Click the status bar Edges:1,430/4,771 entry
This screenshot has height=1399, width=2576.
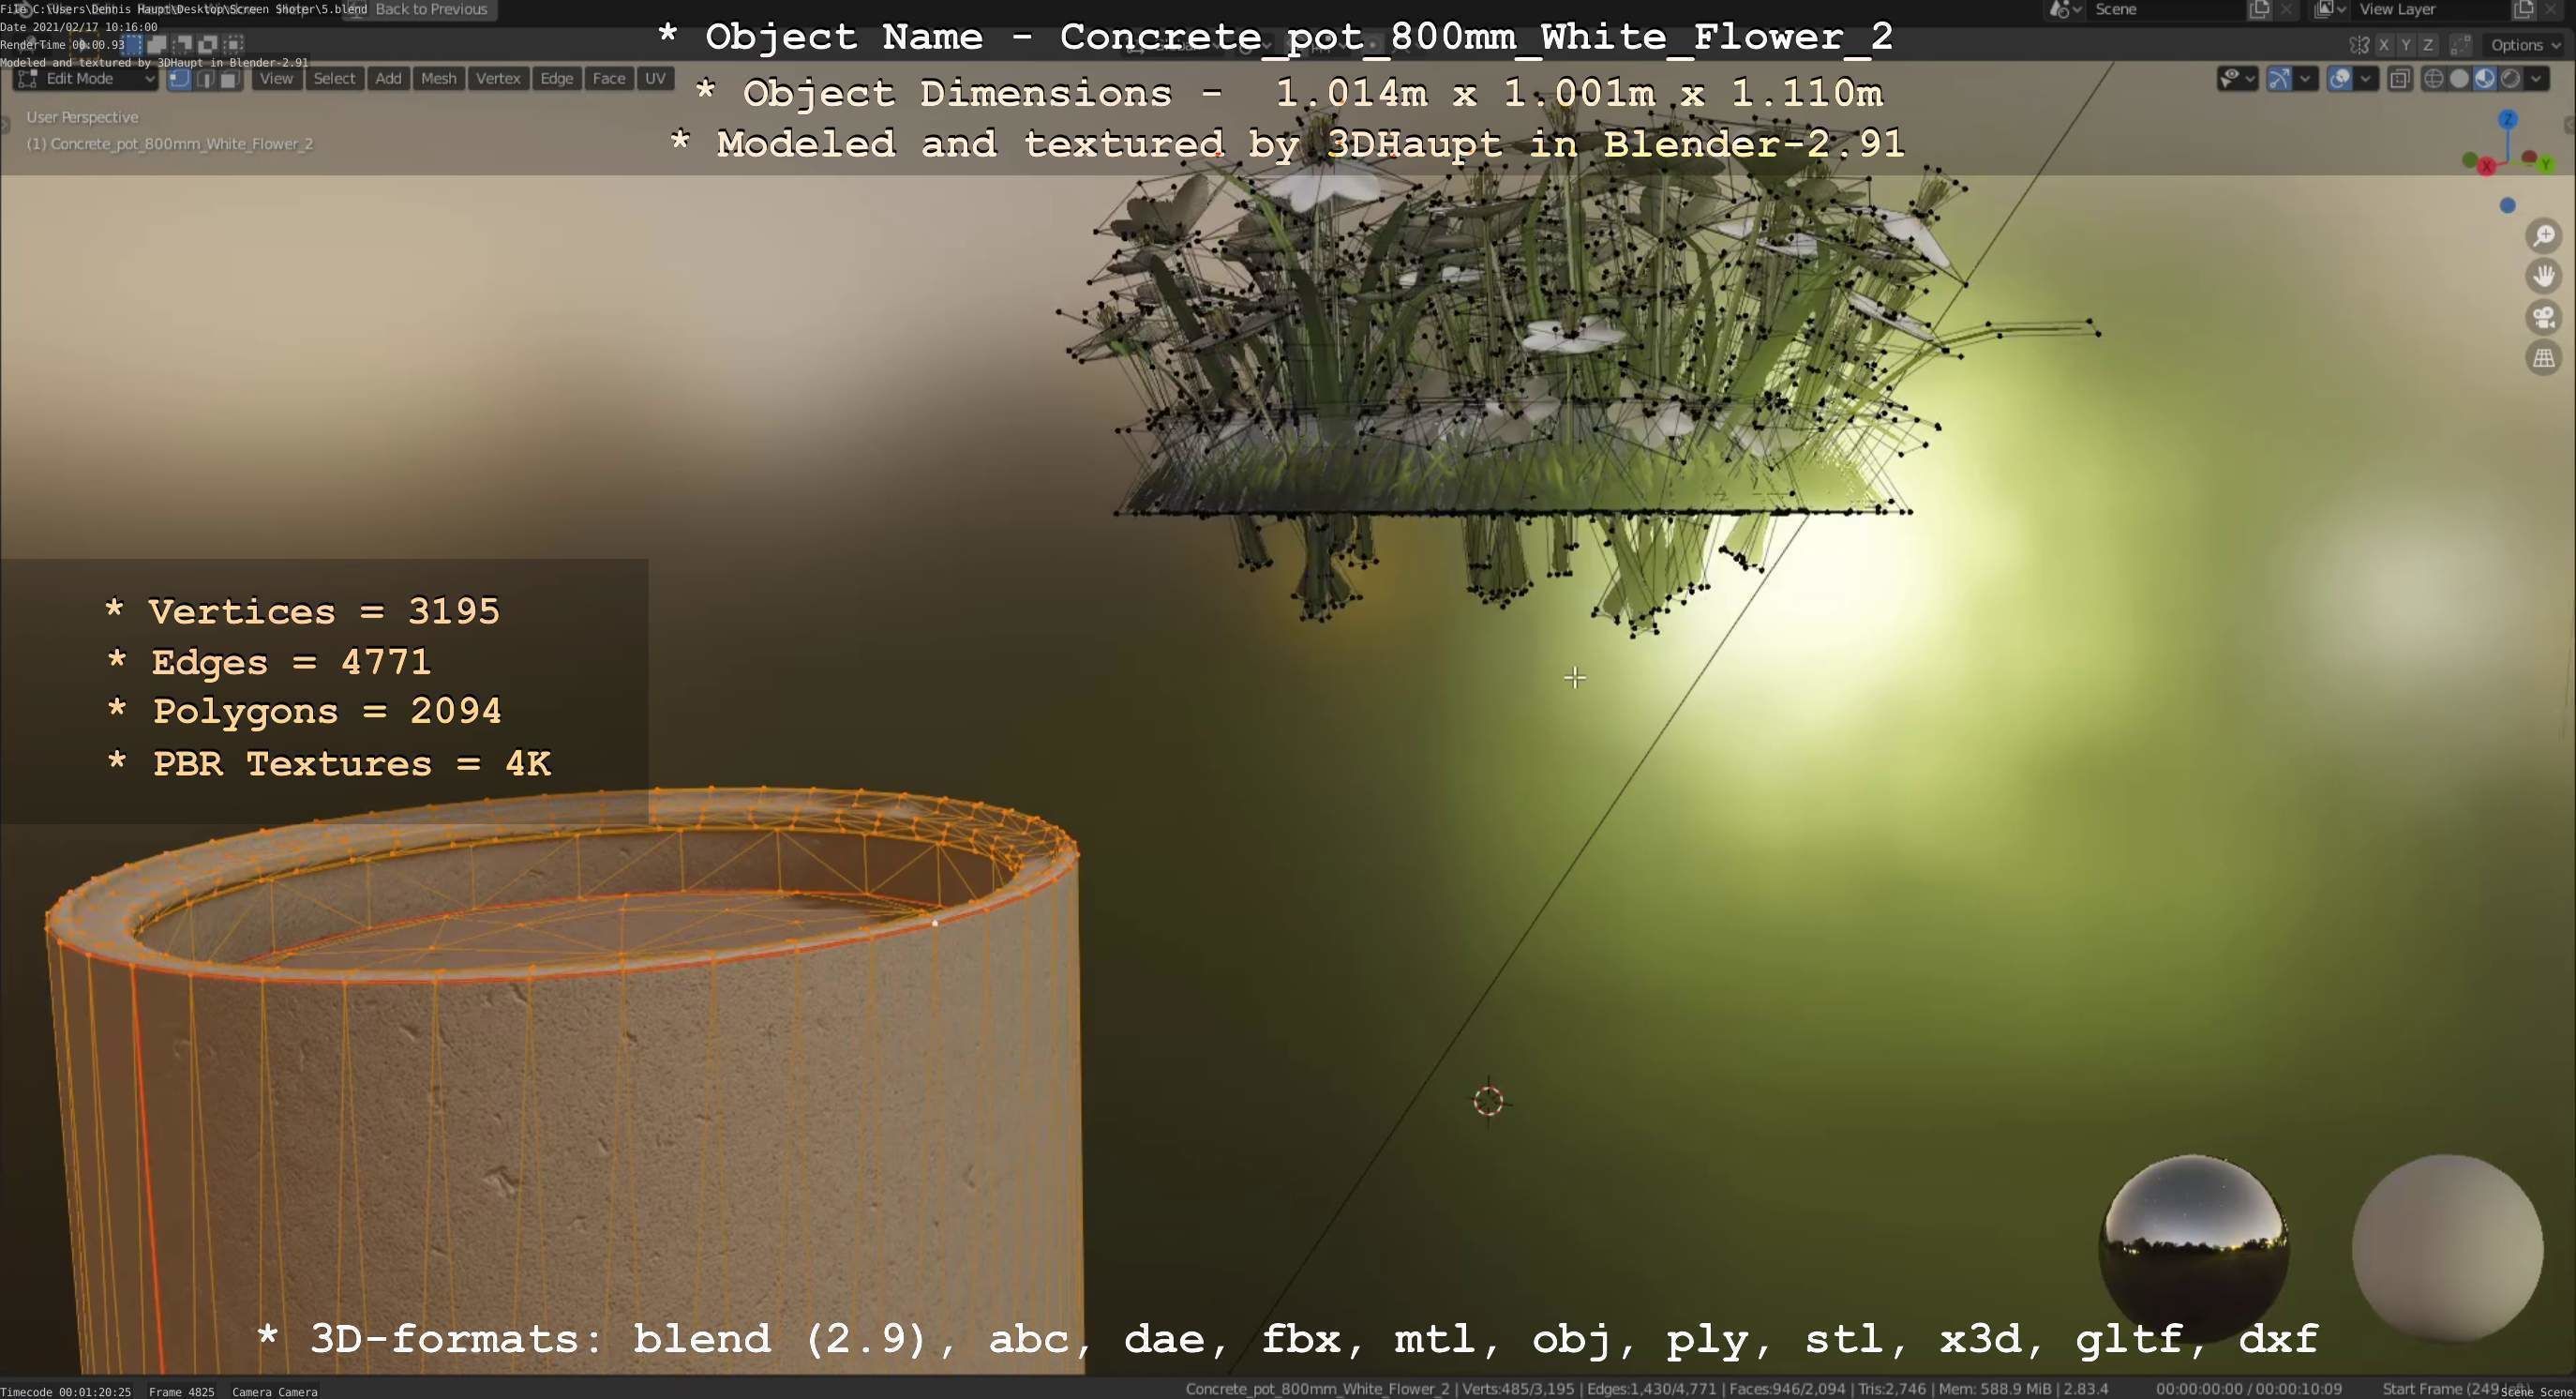(x=1652, y=1389)
